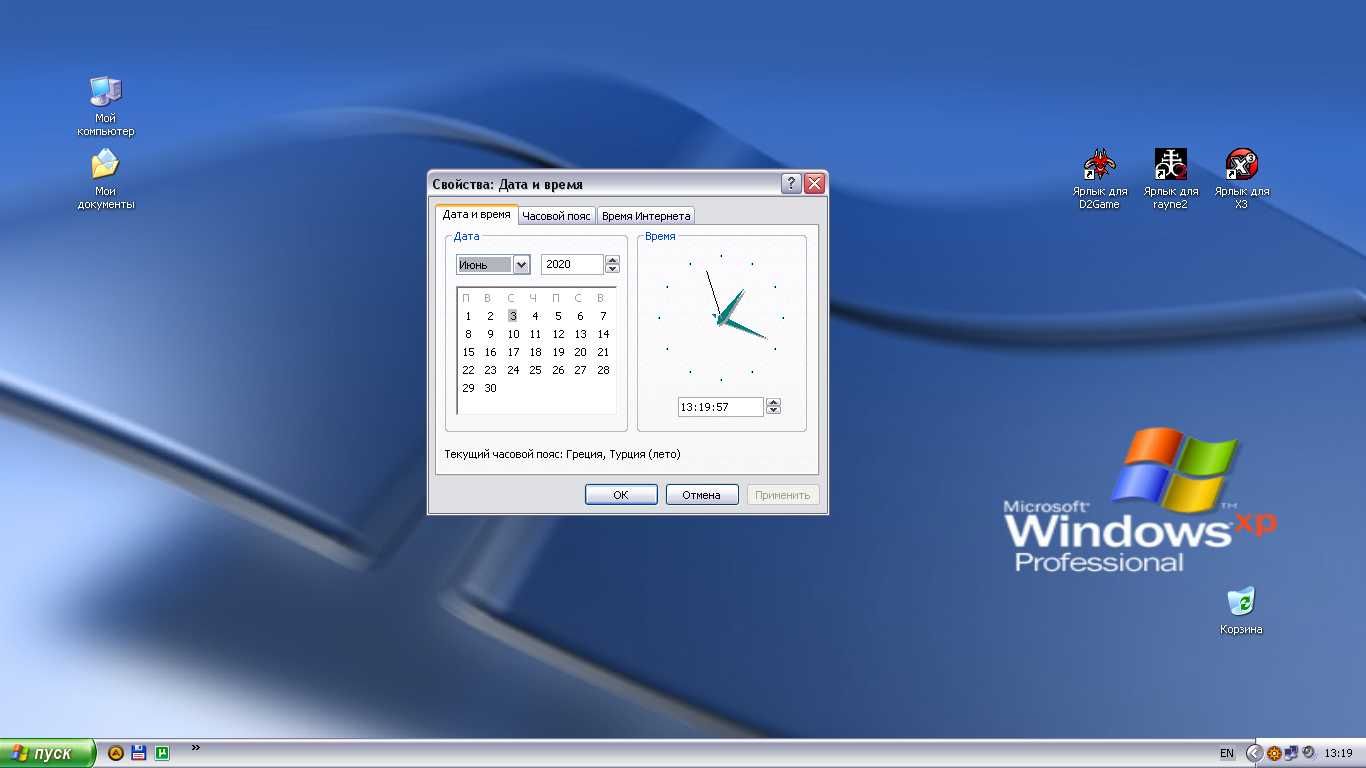Select day 6 in calendar
The width and height of the screenshot is (1366, 768).
(580, 316)
